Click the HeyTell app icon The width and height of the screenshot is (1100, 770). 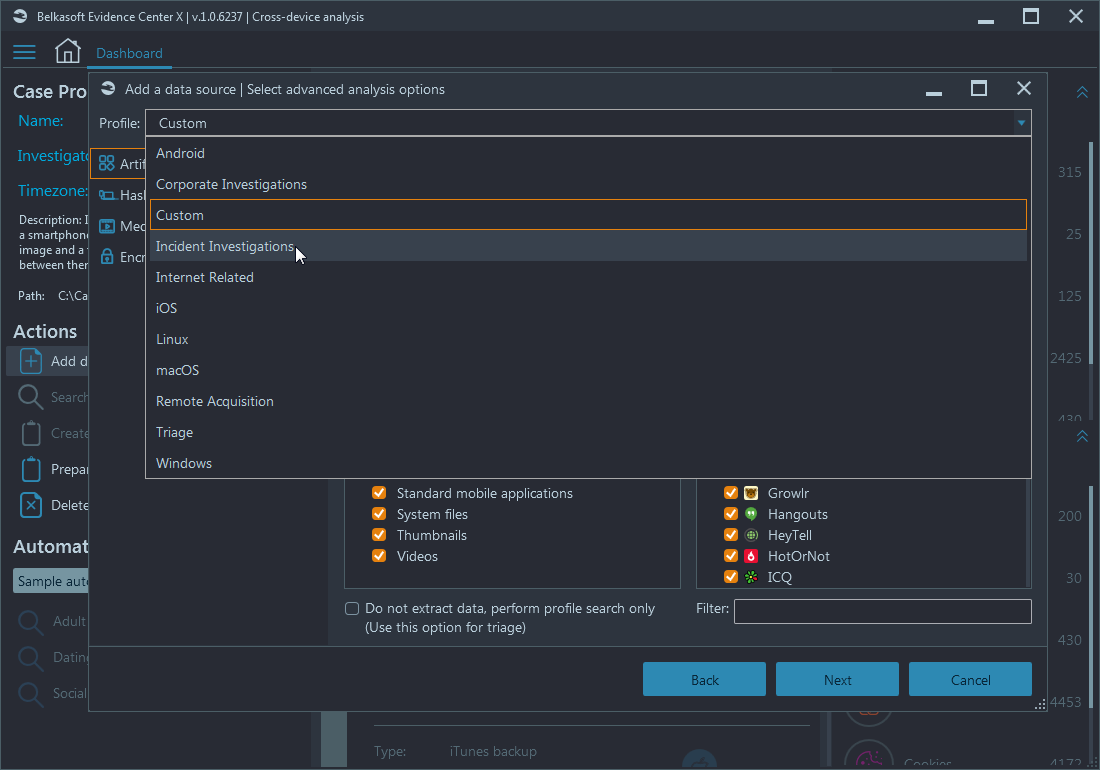[751, 535]
